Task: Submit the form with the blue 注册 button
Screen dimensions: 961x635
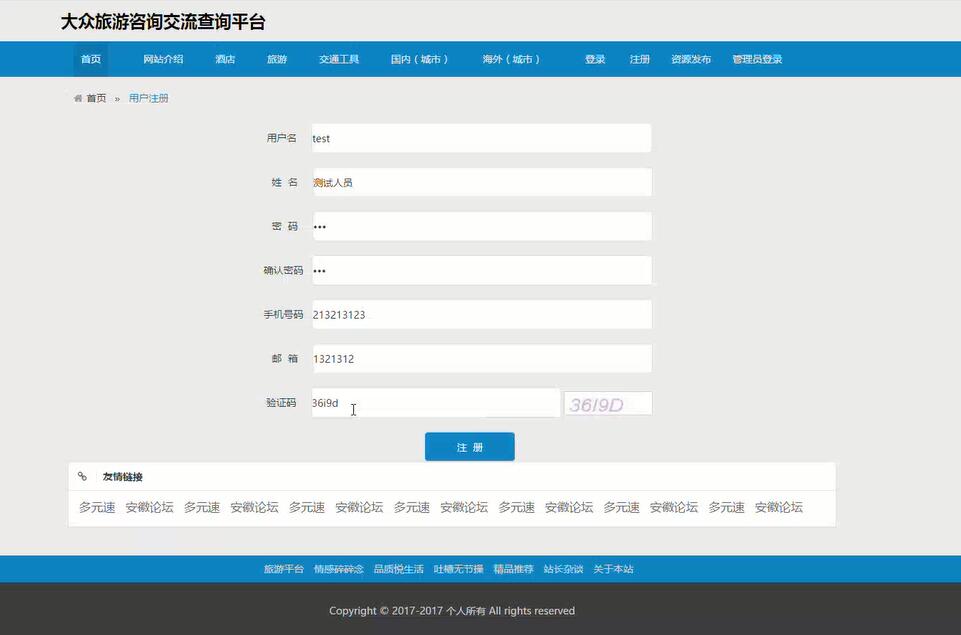Action: (x=469, y=447)
